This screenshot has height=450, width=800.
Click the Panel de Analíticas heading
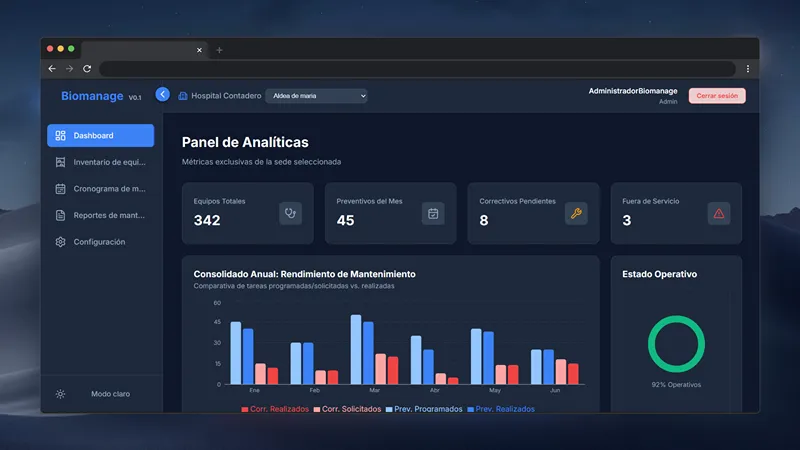(x=245, y=142)
